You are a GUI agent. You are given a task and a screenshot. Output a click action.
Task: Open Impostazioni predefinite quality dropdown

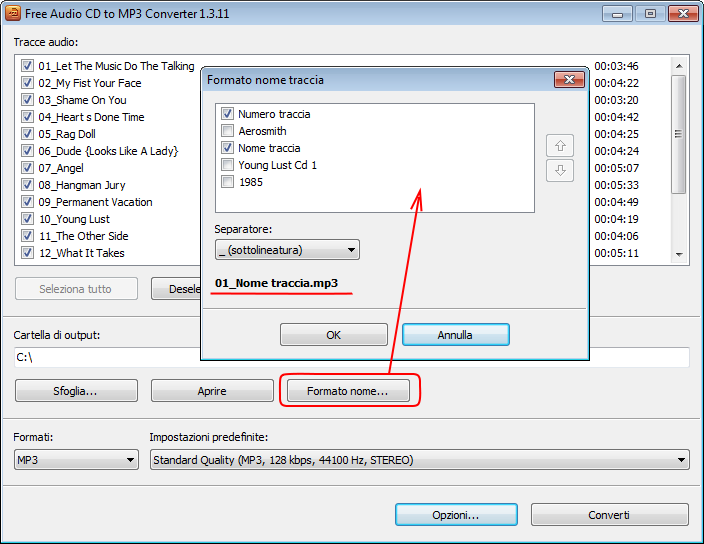(x=419, y=460)
